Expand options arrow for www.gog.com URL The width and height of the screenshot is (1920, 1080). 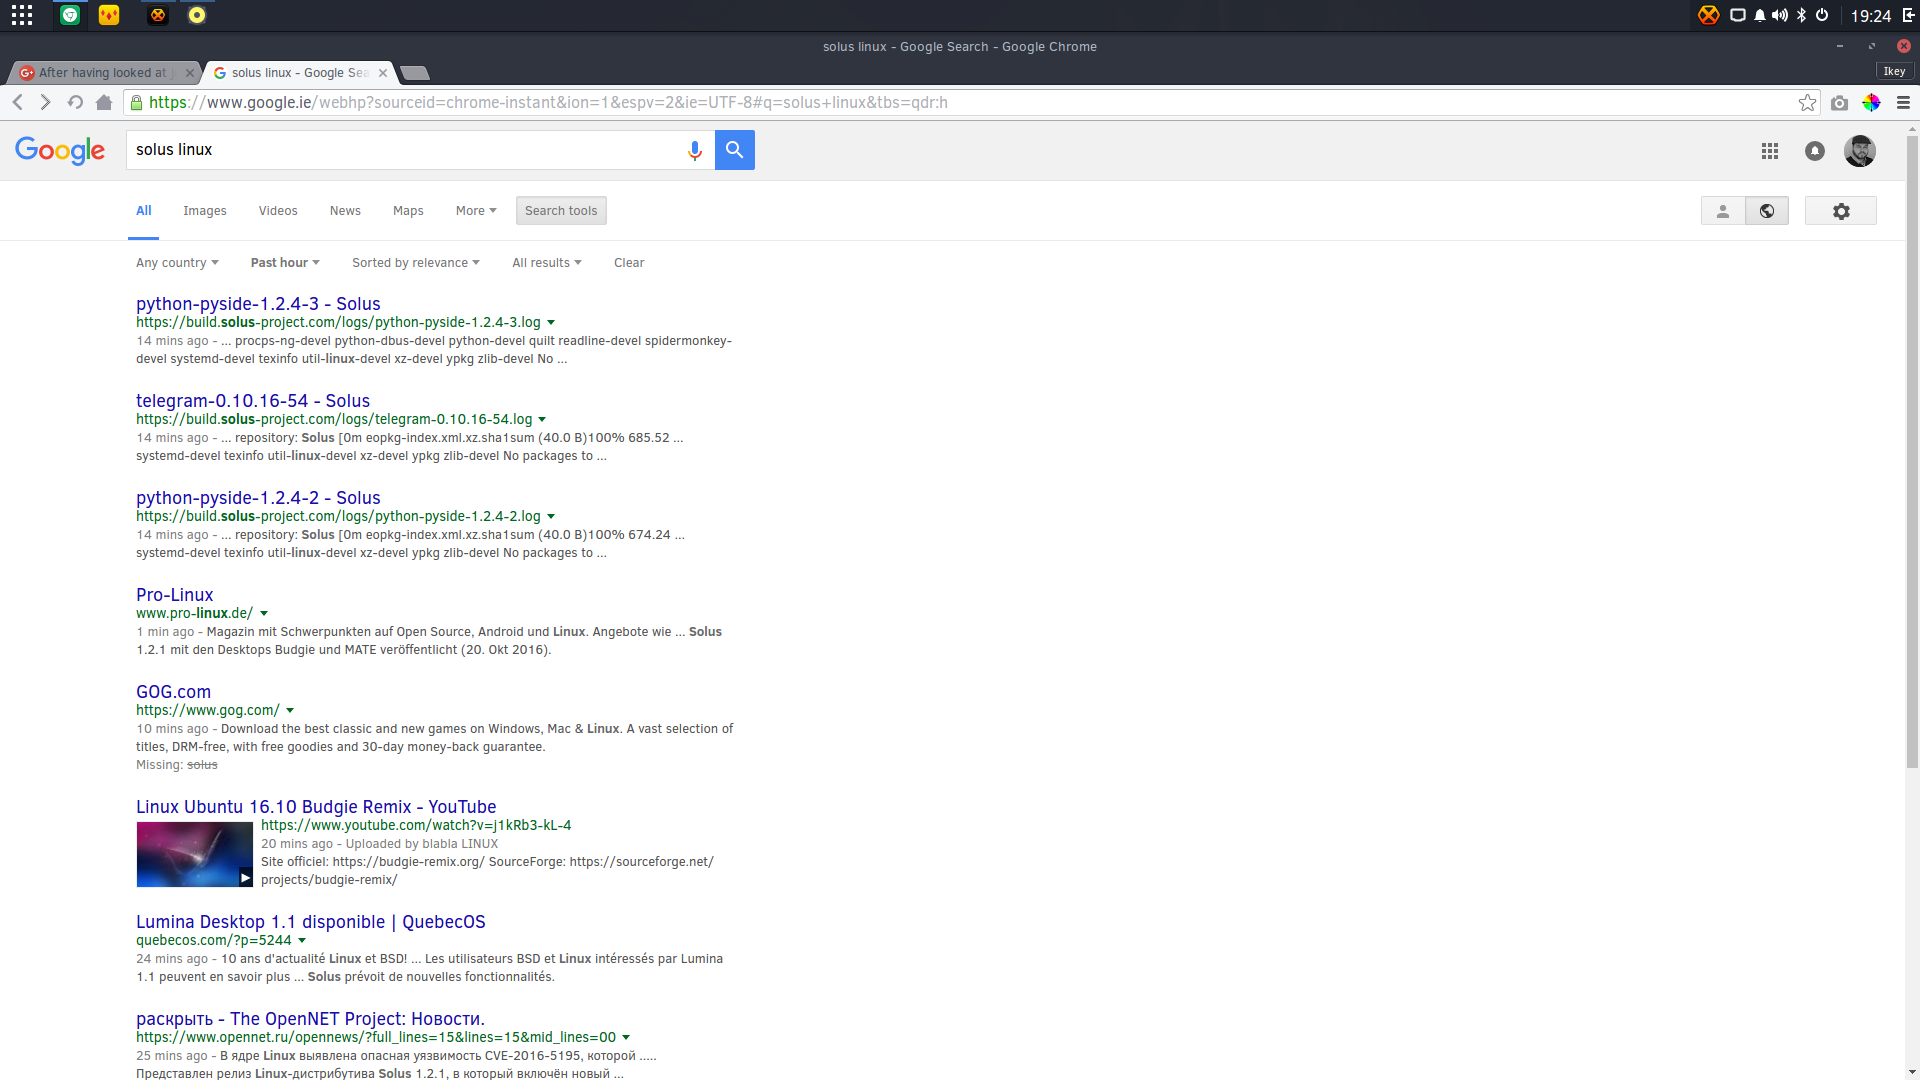290,711
